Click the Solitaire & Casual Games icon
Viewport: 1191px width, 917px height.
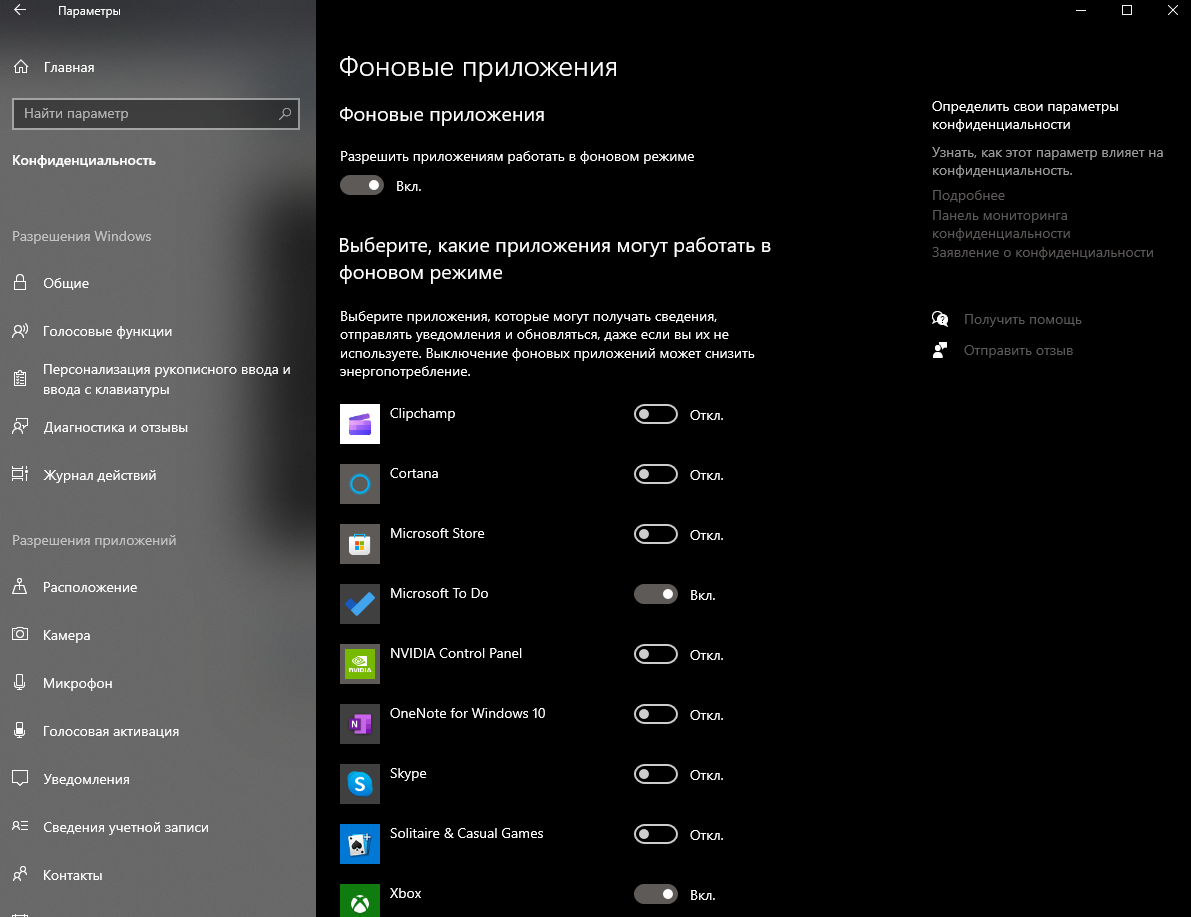coord(360,844)
